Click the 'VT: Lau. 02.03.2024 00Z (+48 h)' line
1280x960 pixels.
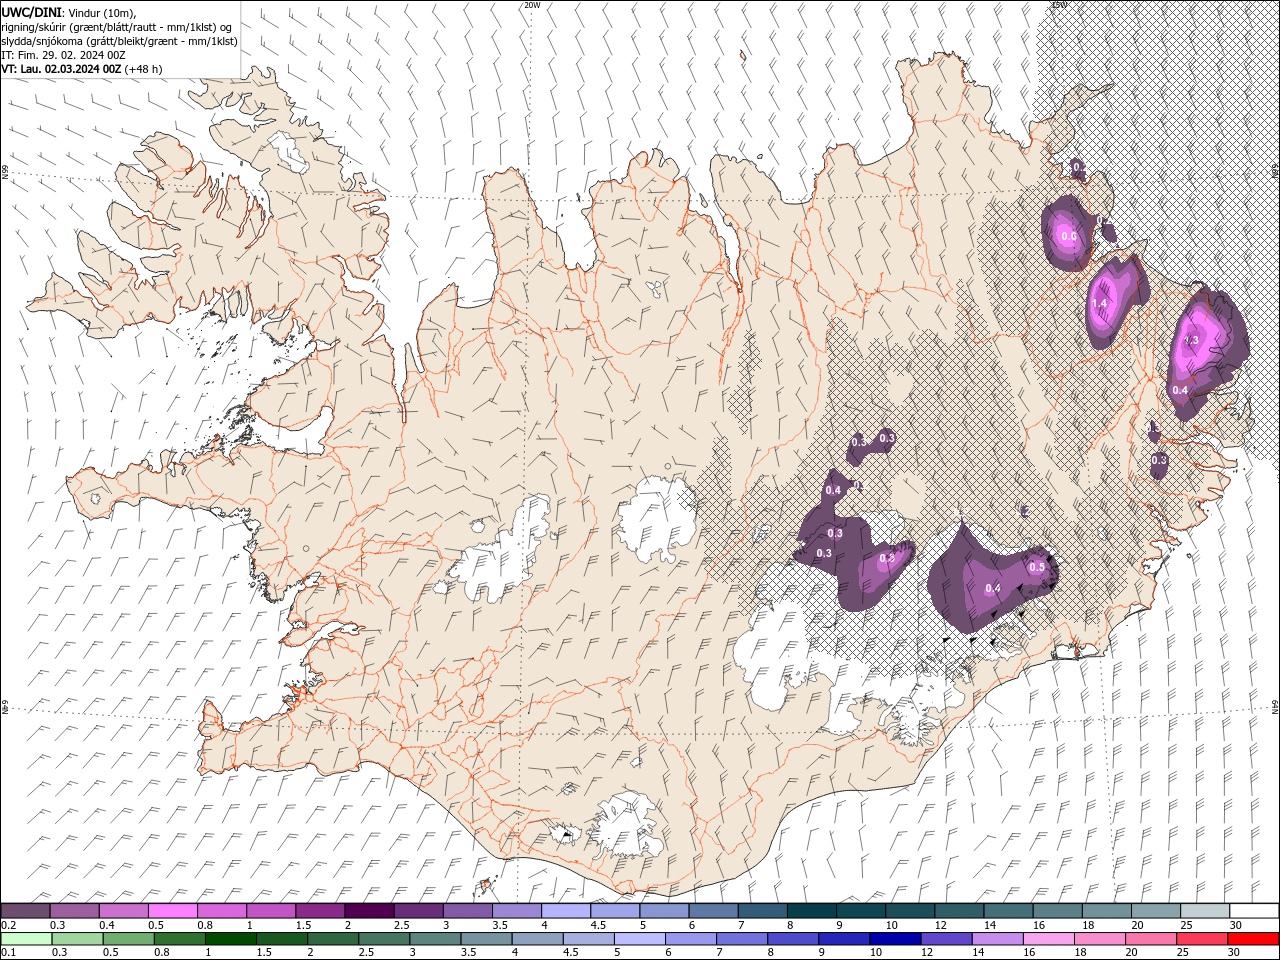pos(82,69)
